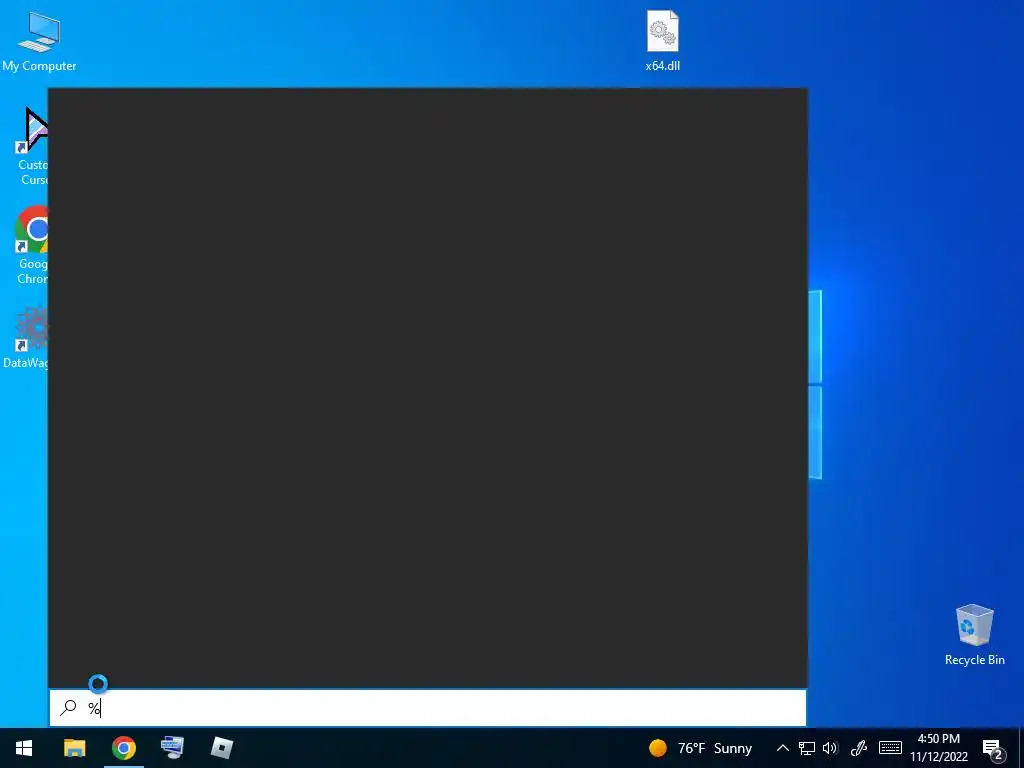
Task: Show hidden system tray icons
Action: [x=782, y=748]
